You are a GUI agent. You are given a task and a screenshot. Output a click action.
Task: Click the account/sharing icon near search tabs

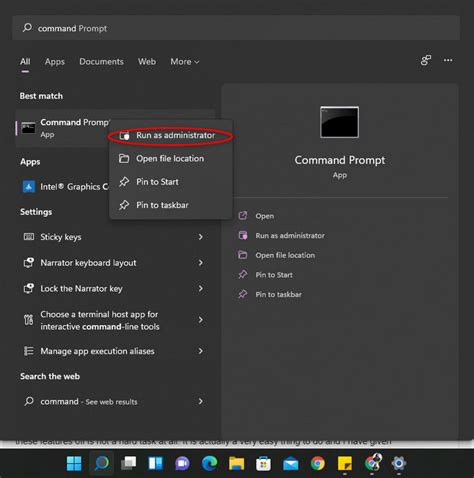pos(426,60)
